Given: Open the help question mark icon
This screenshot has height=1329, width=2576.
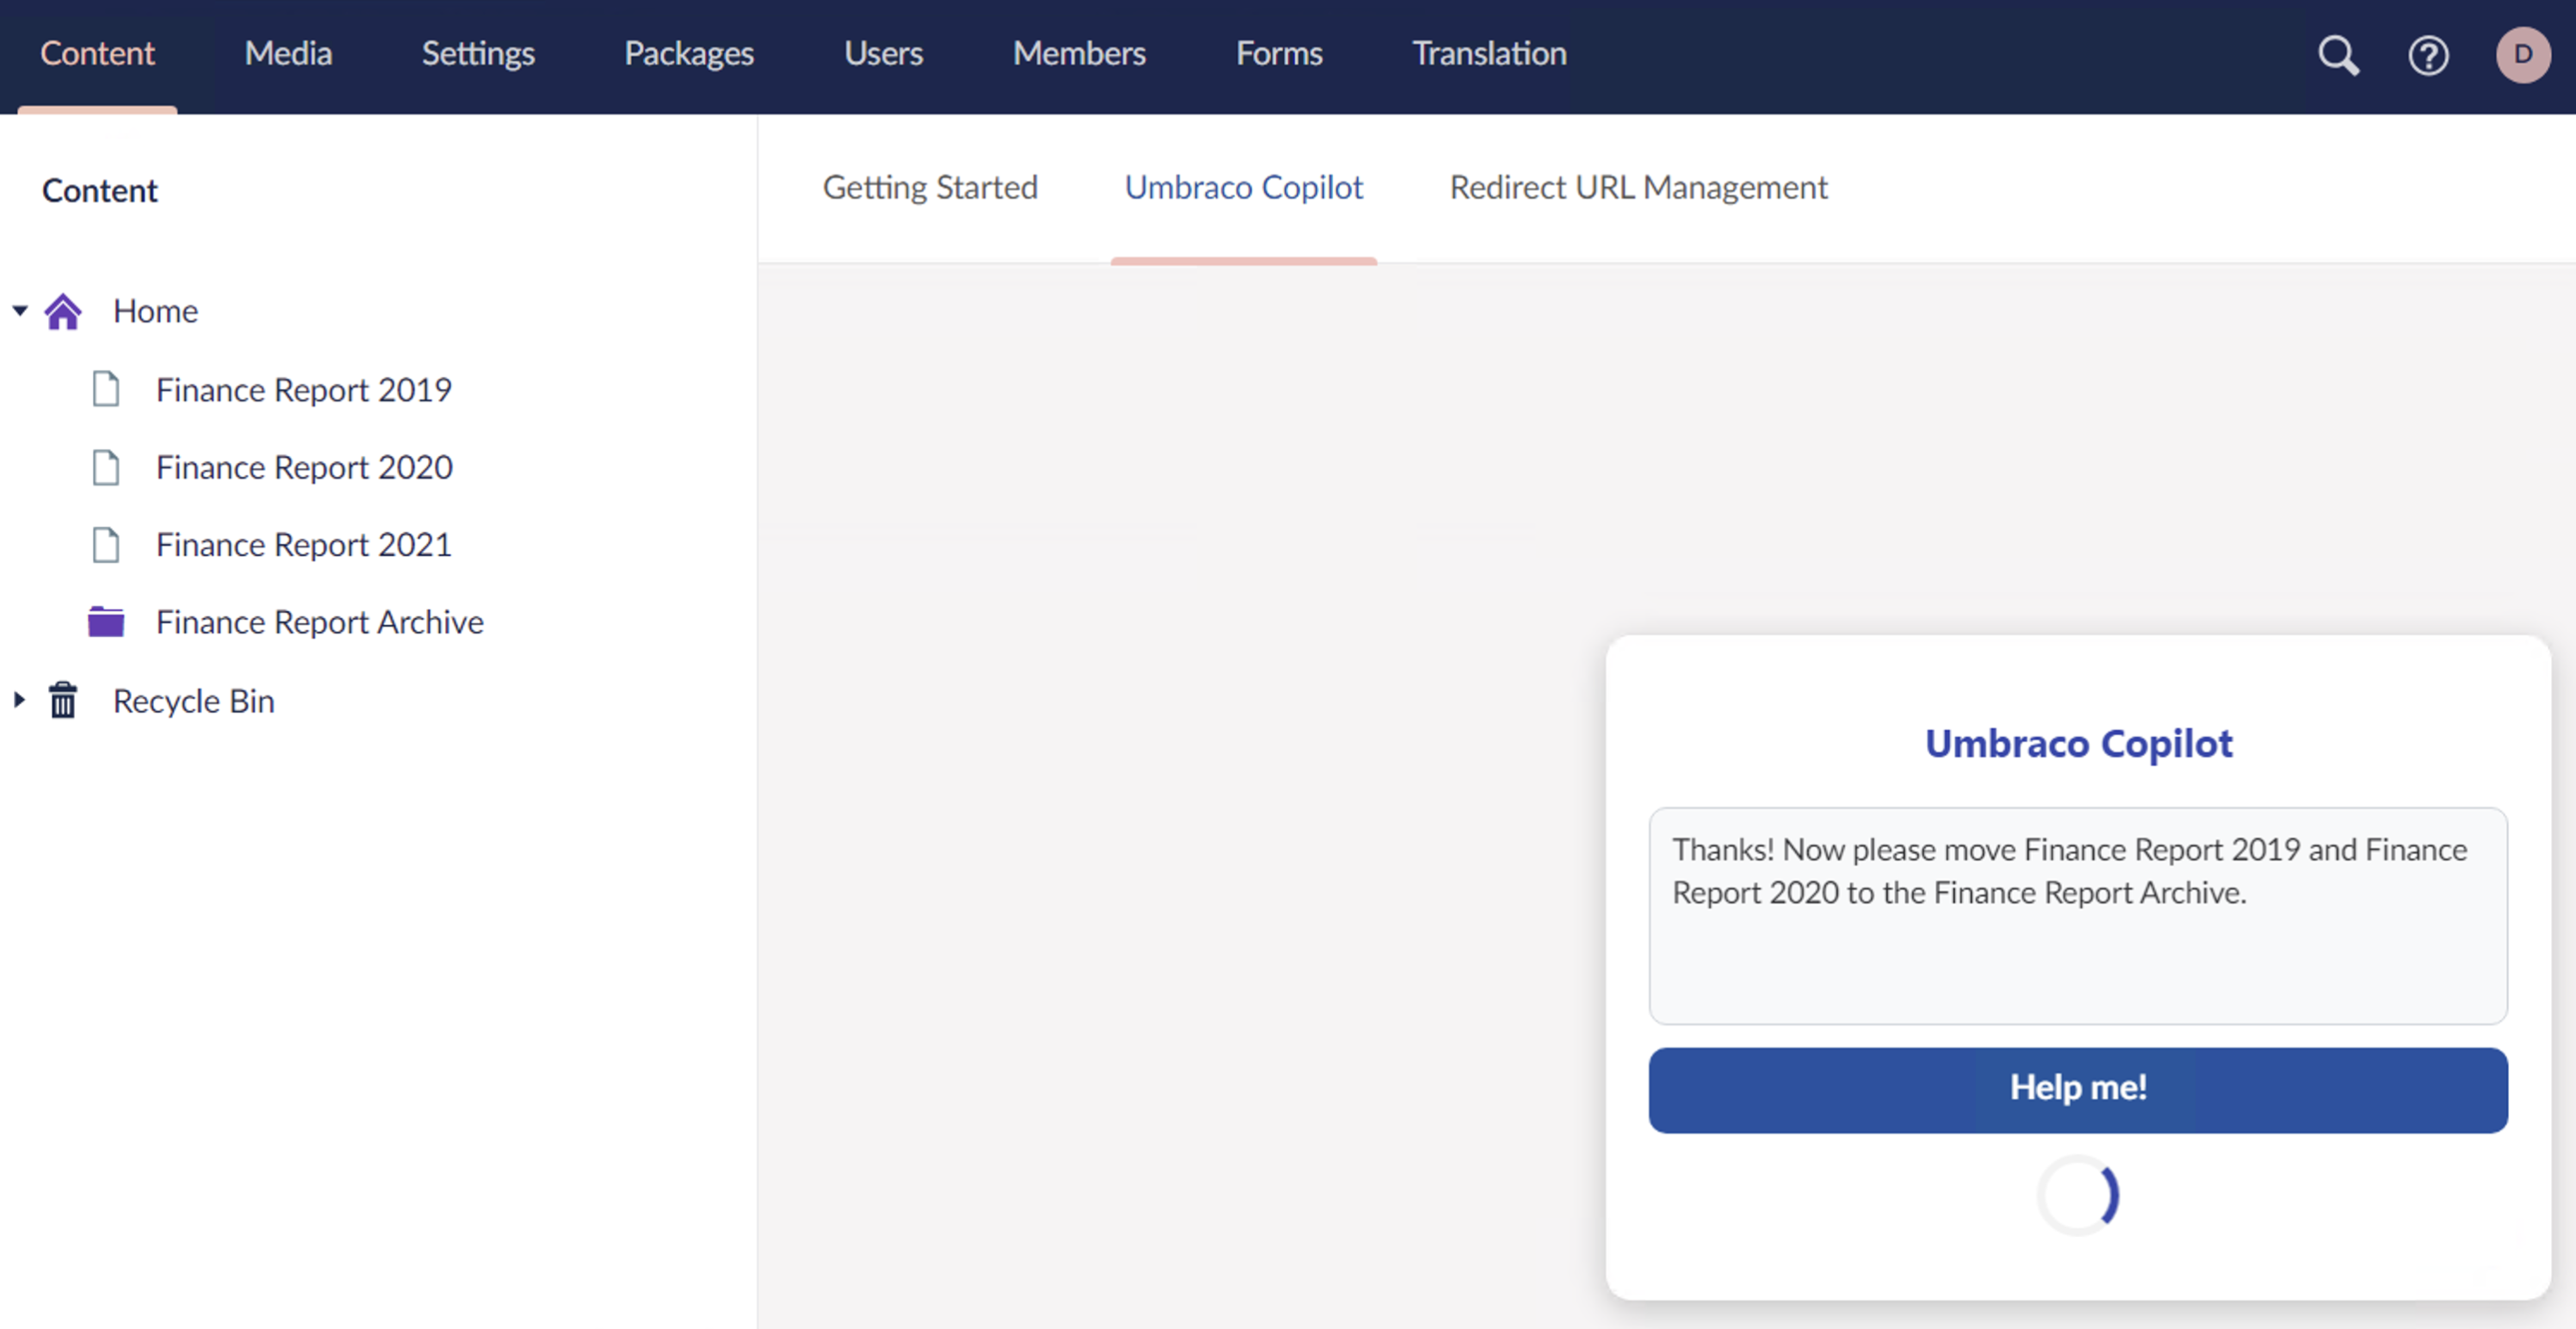Looking at the screenshot, I should (2428, 55).
